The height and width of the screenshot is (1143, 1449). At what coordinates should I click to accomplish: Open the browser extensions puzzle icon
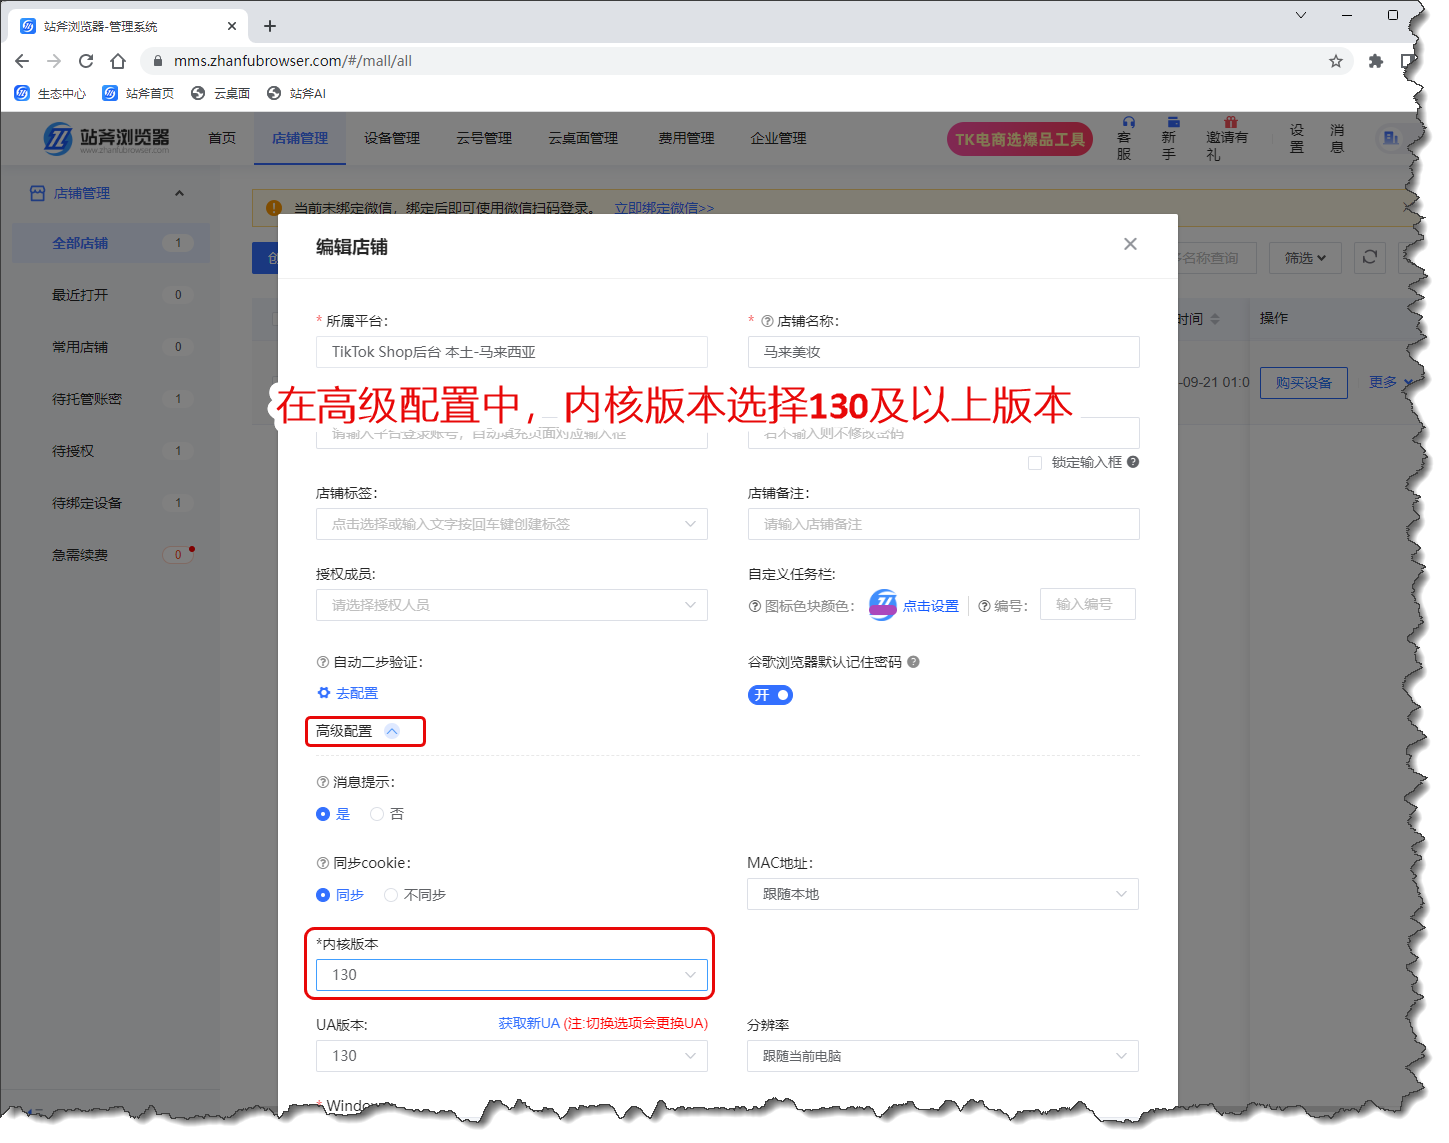(1375, 61)
